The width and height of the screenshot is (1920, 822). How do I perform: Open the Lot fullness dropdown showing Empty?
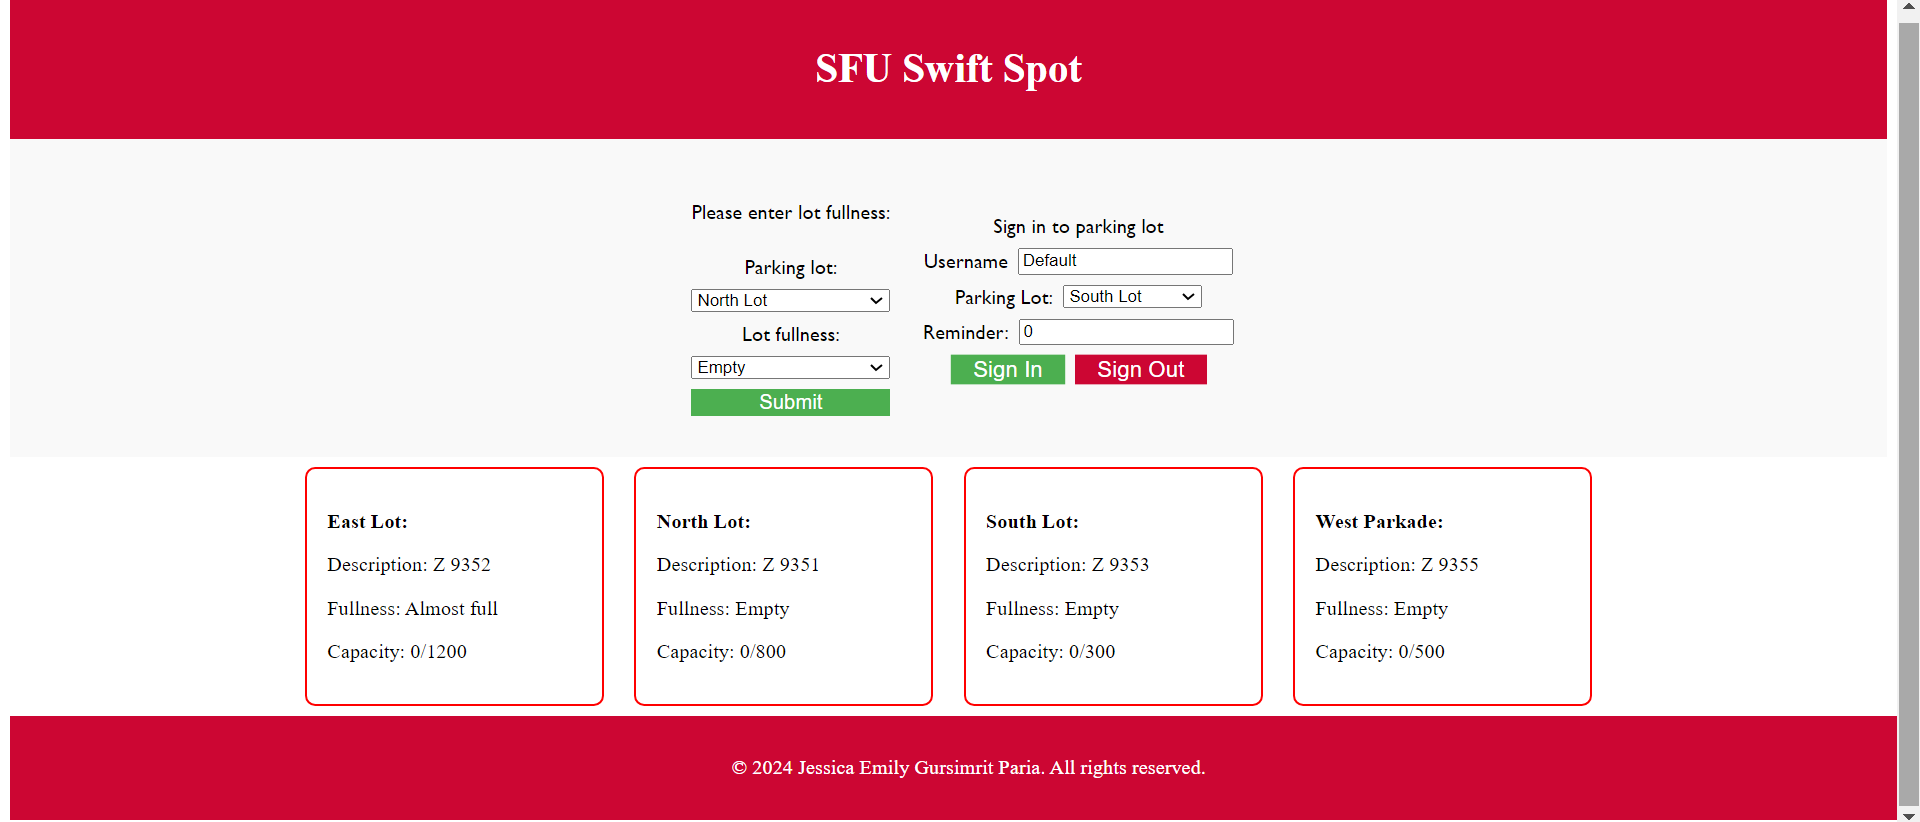(790, 367)
